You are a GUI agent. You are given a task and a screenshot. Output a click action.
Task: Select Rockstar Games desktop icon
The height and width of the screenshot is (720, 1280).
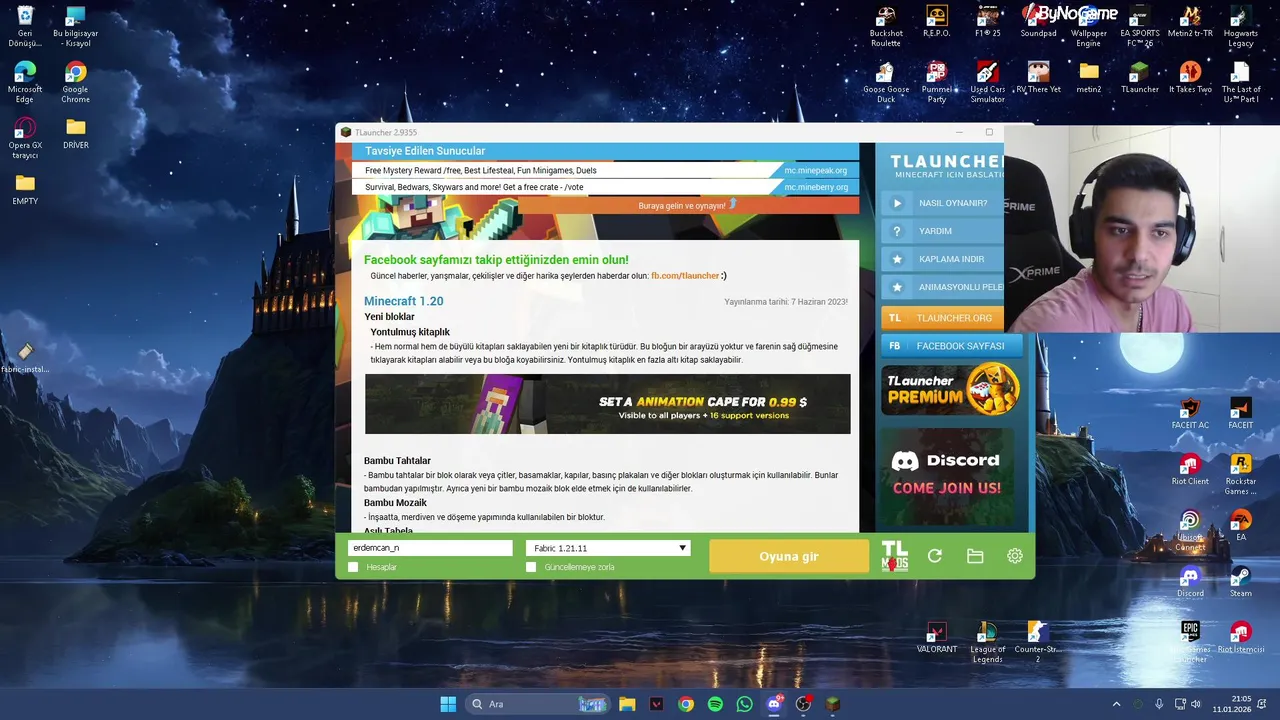(1240, 474)
